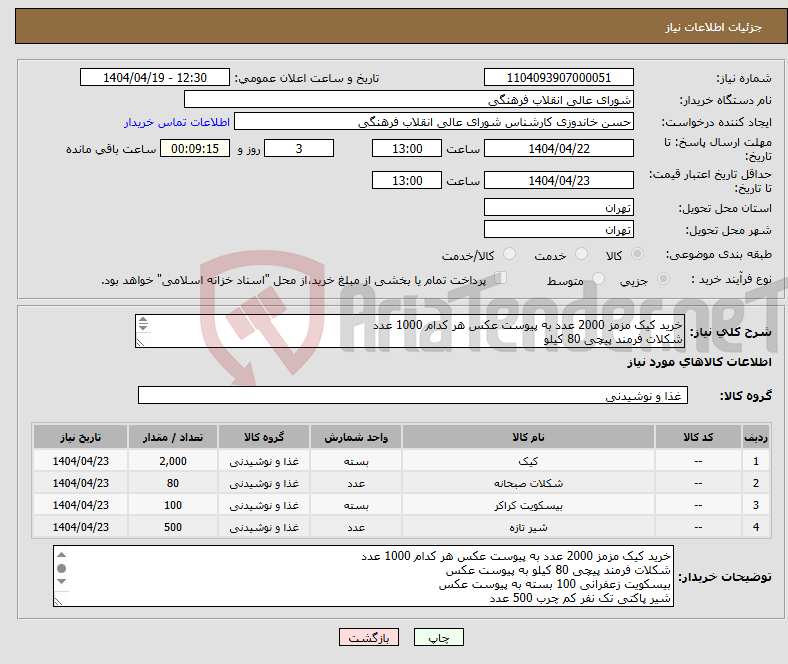Click unit بسته in کیک row
The height and width of the screenshot is (664, 788).
click(356, 461)
